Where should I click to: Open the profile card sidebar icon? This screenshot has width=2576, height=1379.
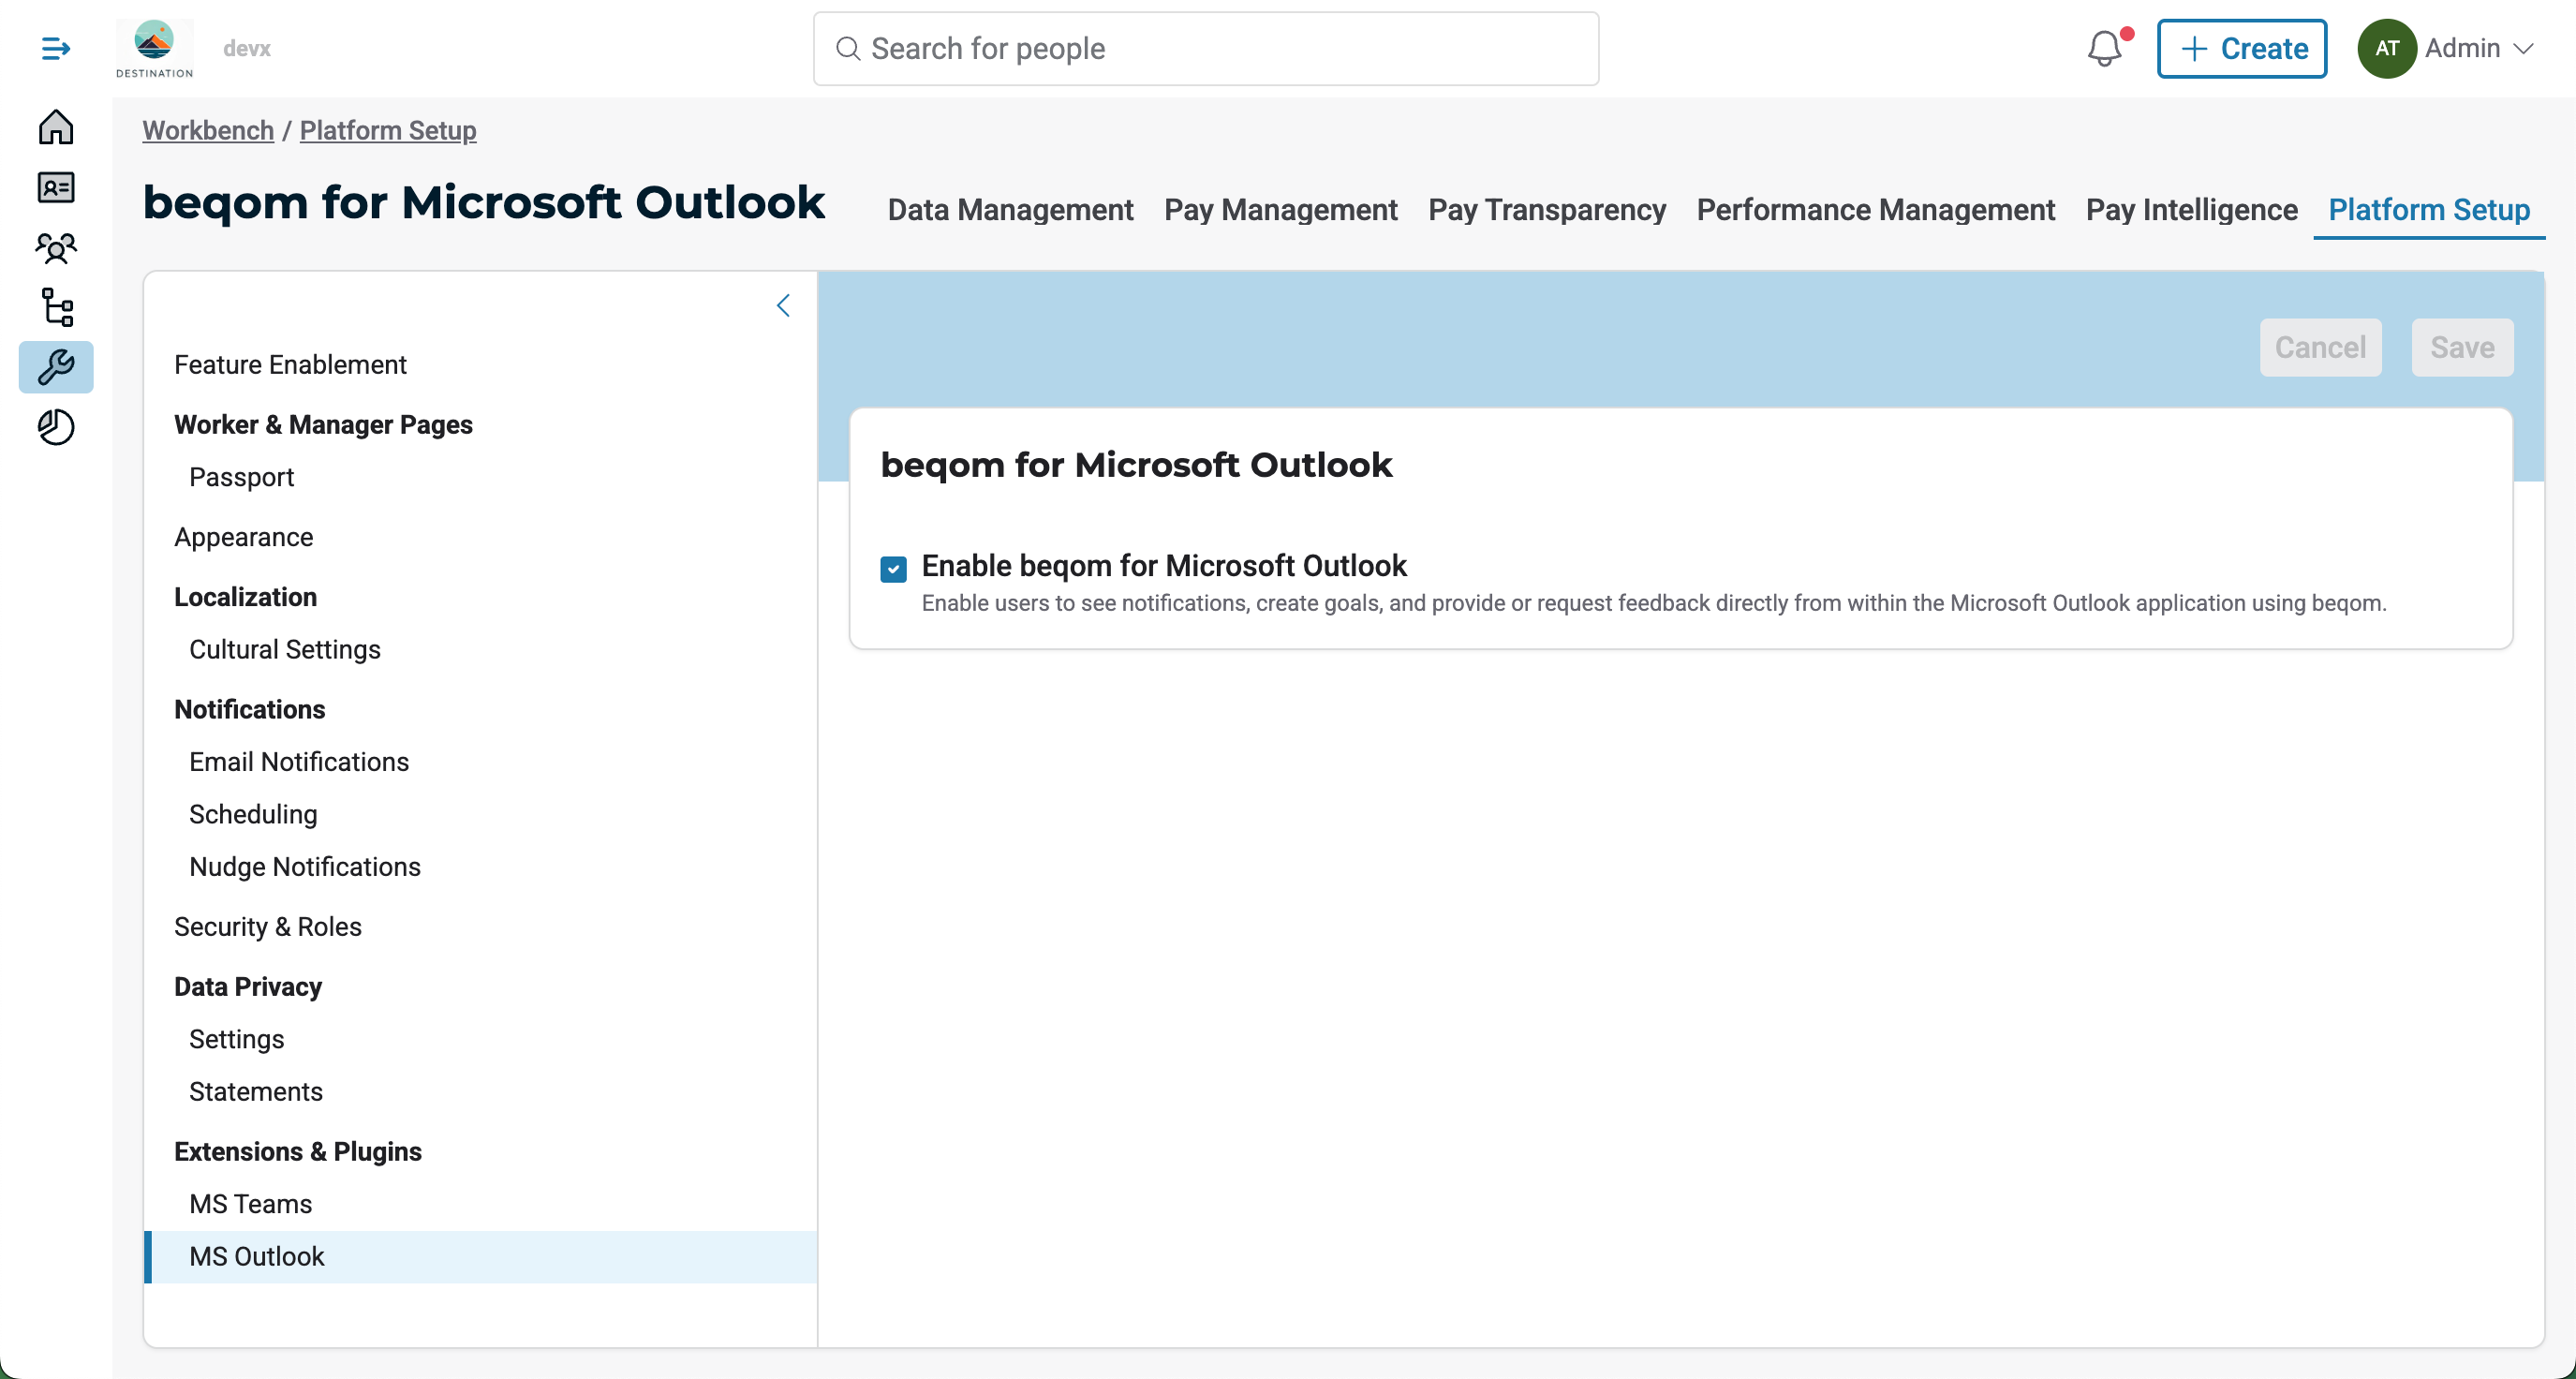pos(56,187)
